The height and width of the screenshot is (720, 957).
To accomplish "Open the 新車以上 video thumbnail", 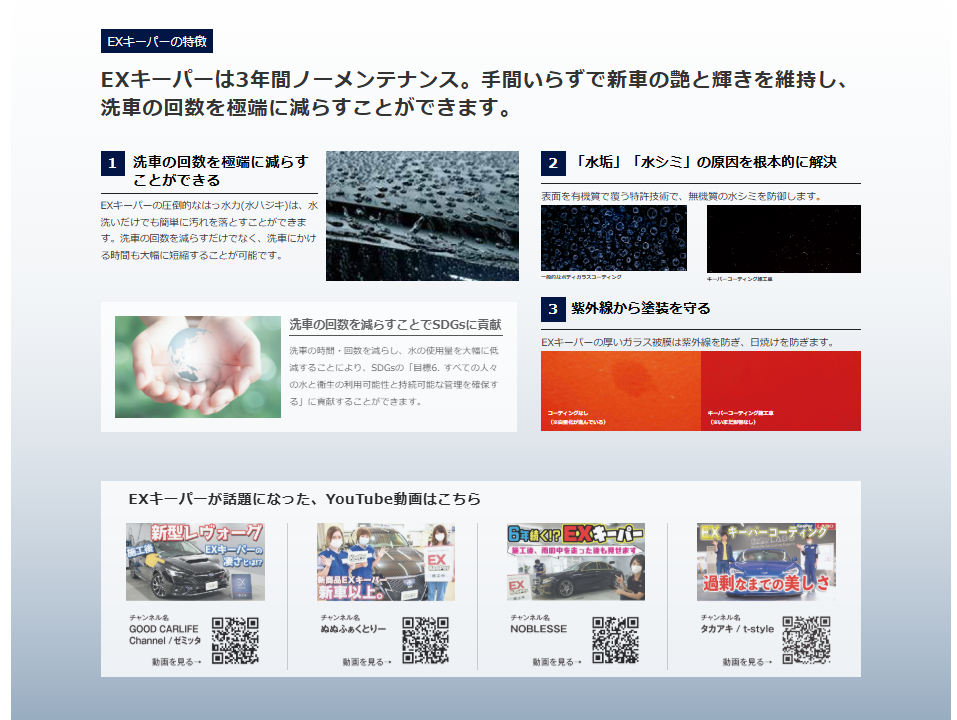I will (385, 561).
